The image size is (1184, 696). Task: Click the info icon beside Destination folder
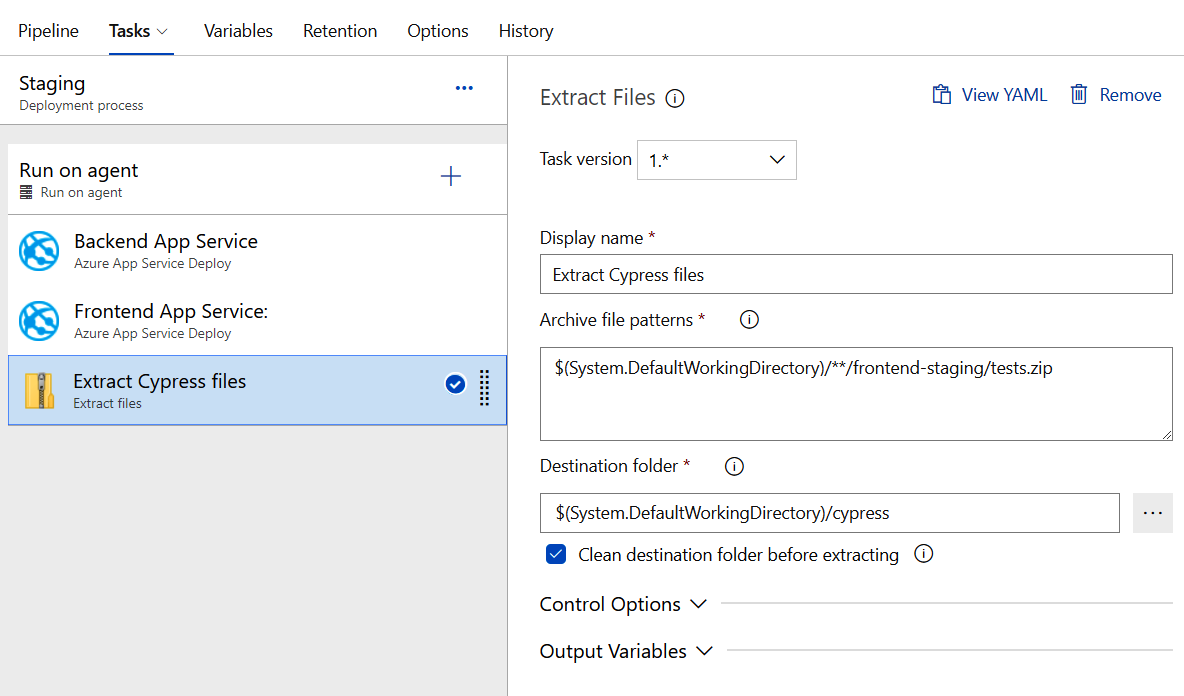734,466
